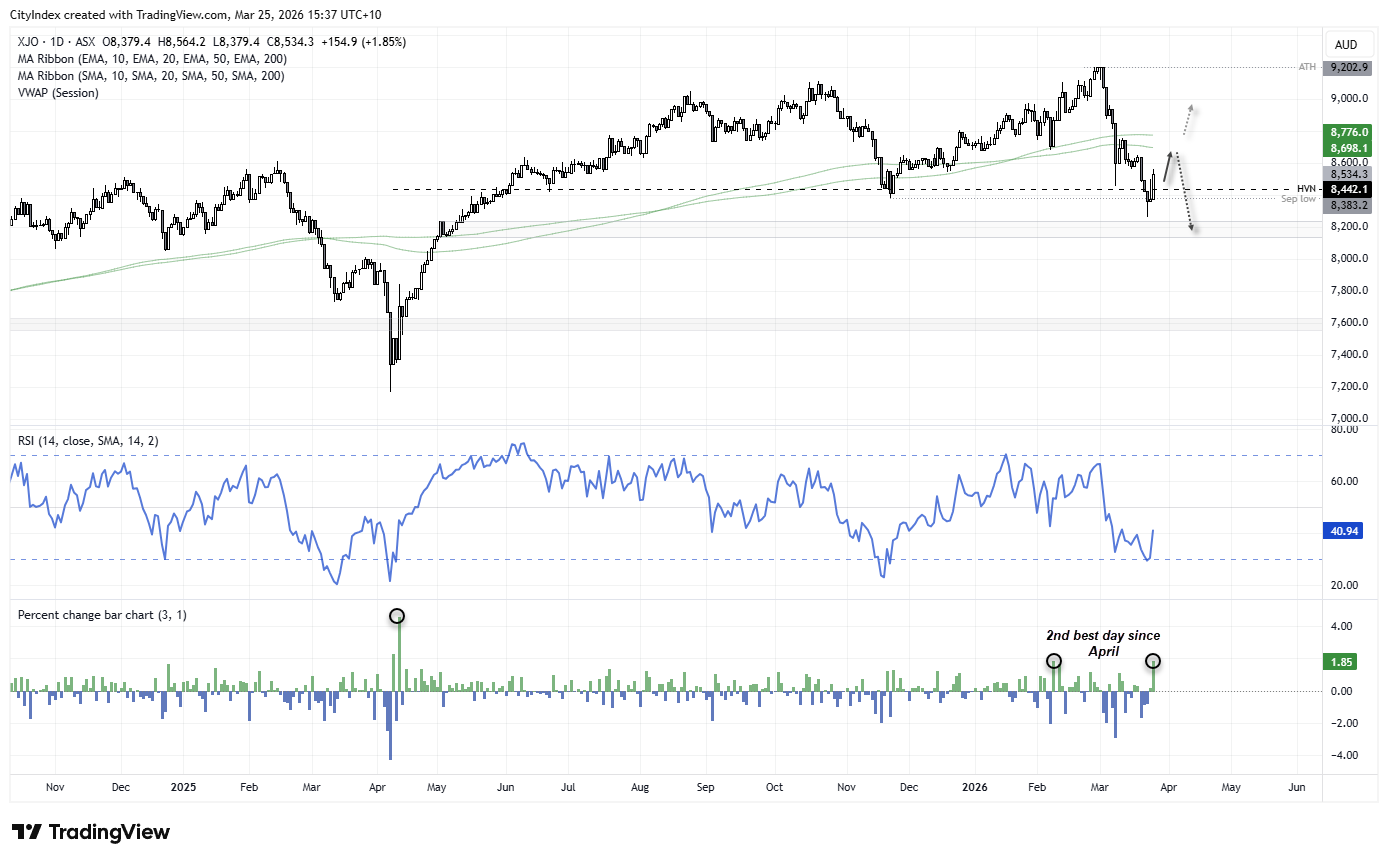The height and width of the screenshot is (862, 1388).
Task: Select the 2nd best day since April annotation
Action: pyautogui.click(x=1103, y=643)
